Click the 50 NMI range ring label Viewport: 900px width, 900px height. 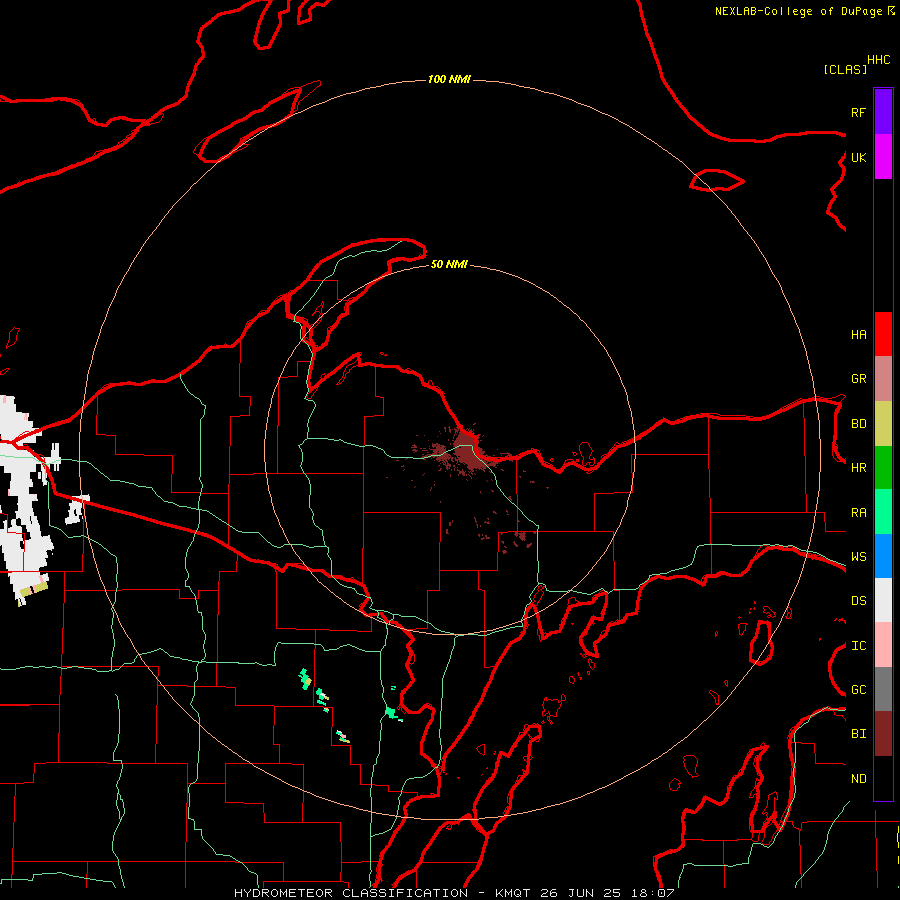click(449, 265)
